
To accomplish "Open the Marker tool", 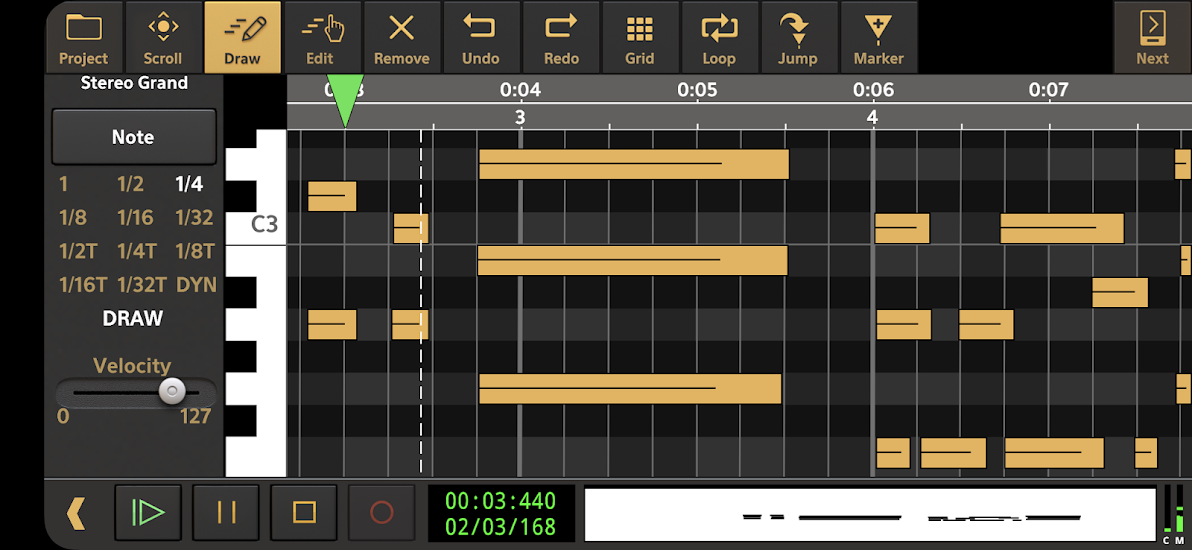I will pyautogui.click(x=879, y=37).
